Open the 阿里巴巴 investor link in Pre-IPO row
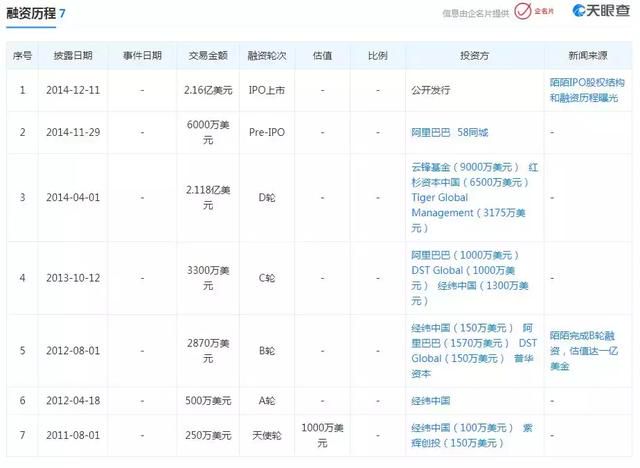 (431, 133)
